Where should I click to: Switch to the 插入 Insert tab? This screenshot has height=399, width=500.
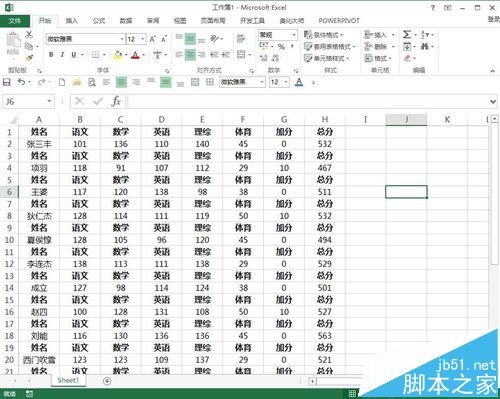pos(71,21)
